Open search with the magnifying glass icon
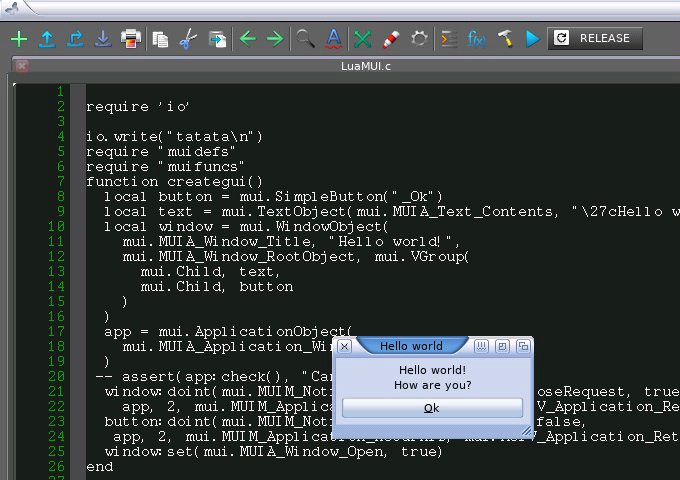This screenshot has width=680, height=480. (x=304, y=39)
